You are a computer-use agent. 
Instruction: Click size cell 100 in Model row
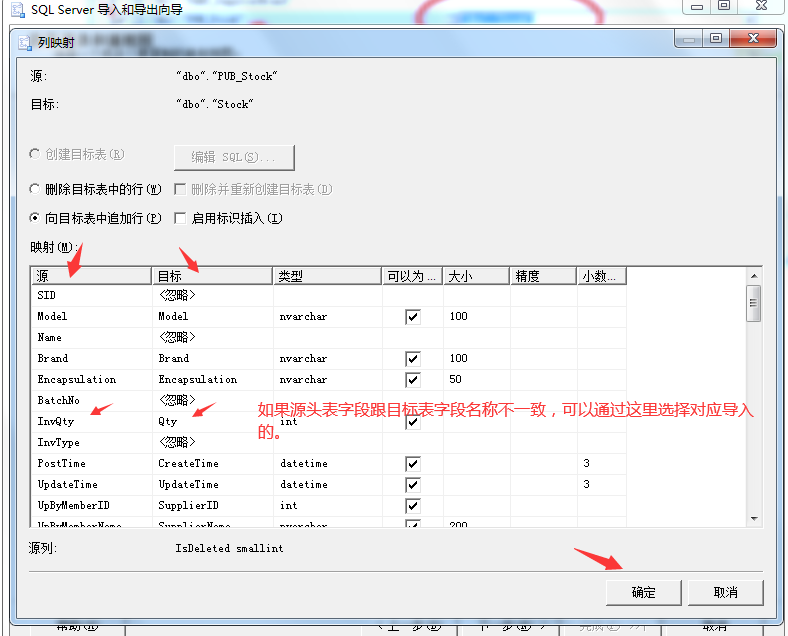(476, 316)
